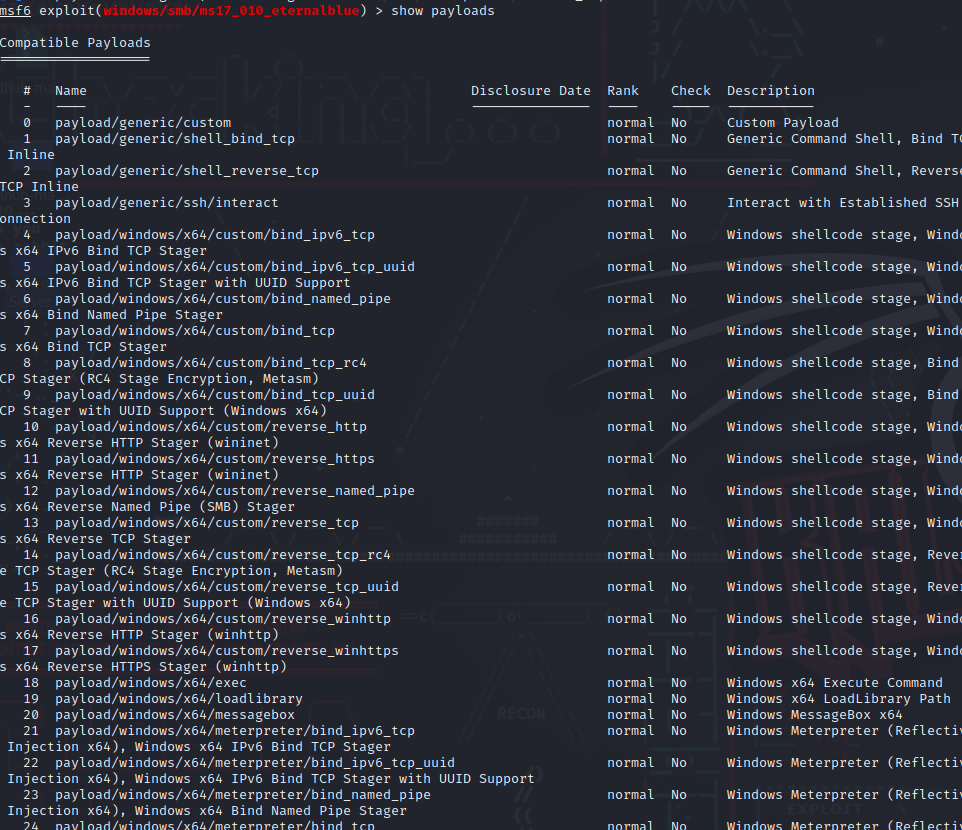The width and height of the screenshot is (962, 830).
Task: Select payload/windows/x64/meterpreter/bind_ipv6_tcp_uuid entry
Action: click(255, 763)
